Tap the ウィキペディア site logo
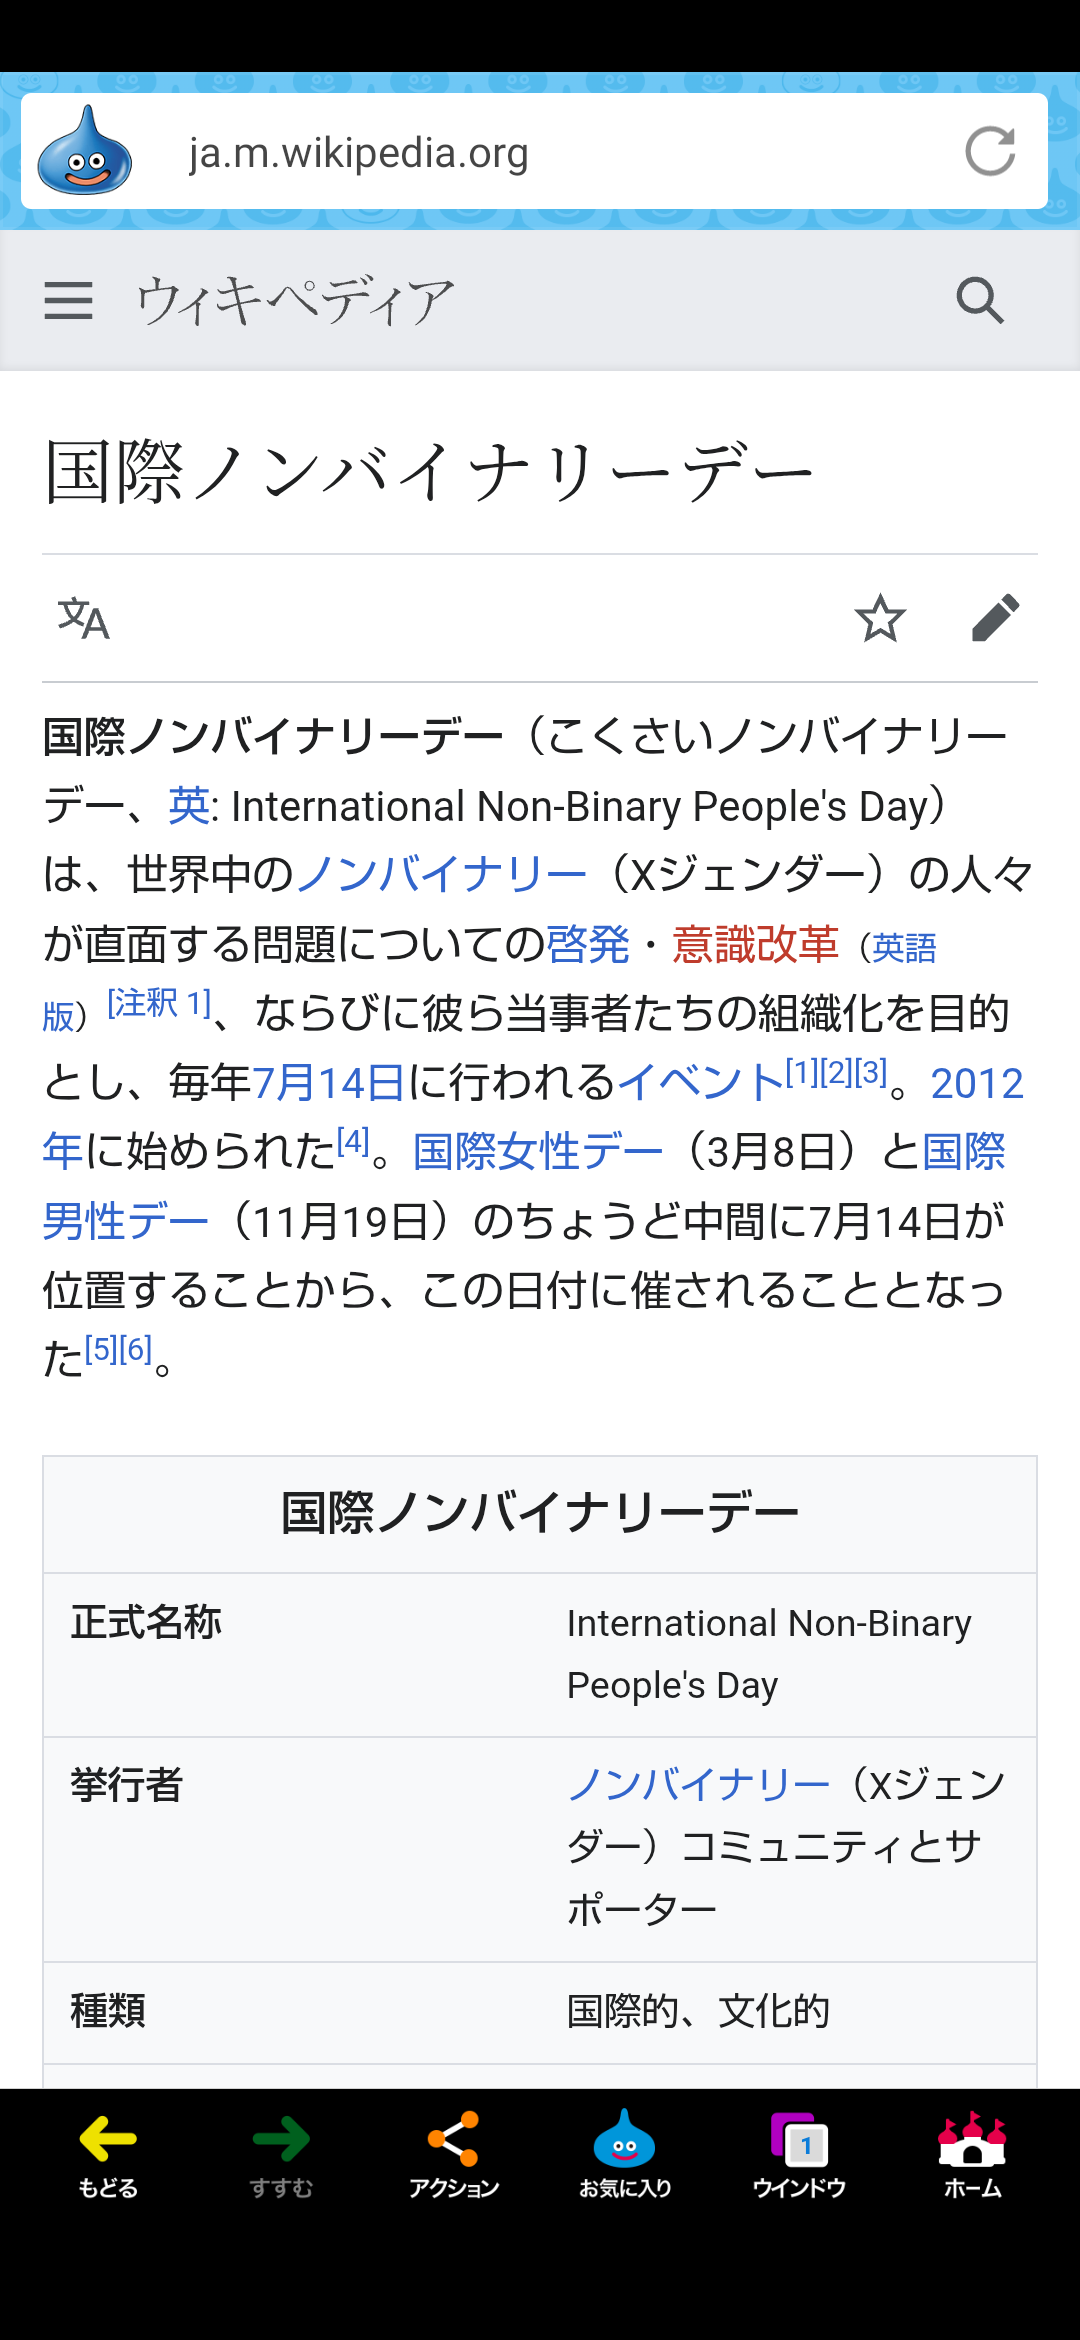This screenshot has width=1080, height=2340. [x=295, y=300]
